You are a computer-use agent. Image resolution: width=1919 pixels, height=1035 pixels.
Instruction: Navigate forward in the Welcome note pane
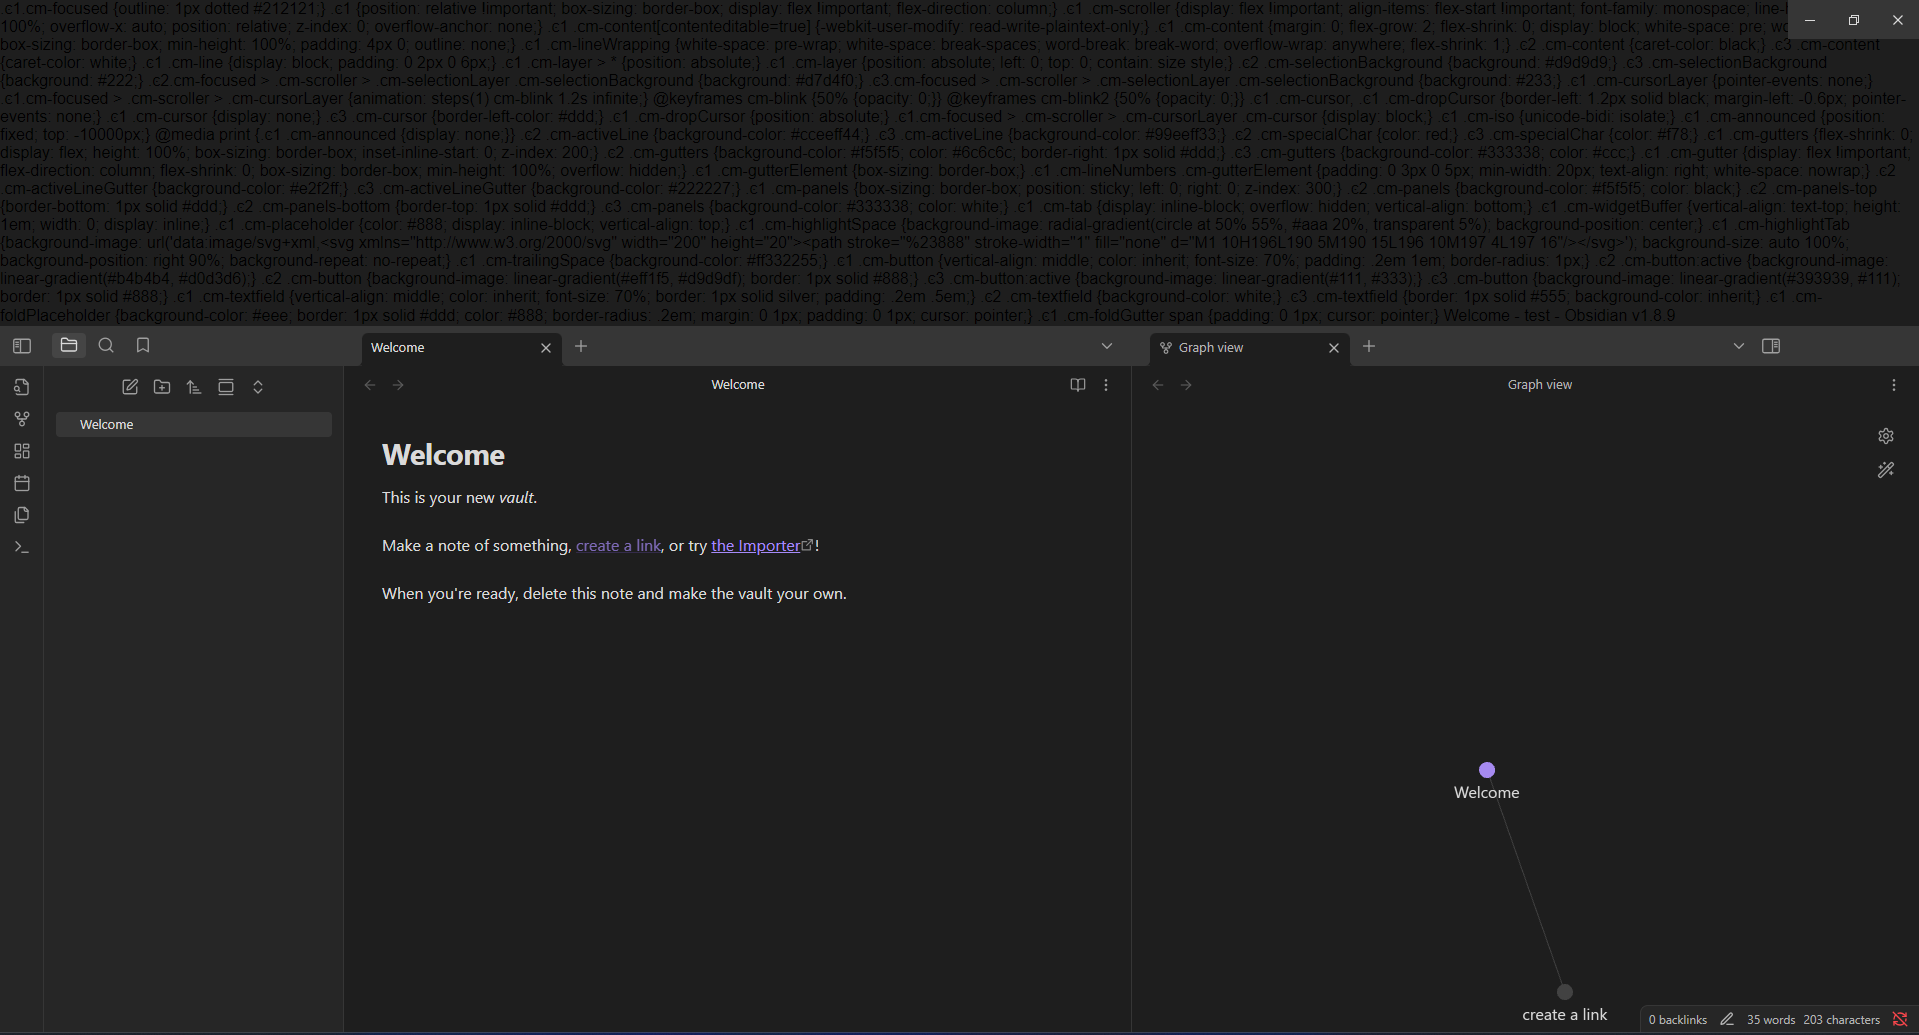coord(398,385)
